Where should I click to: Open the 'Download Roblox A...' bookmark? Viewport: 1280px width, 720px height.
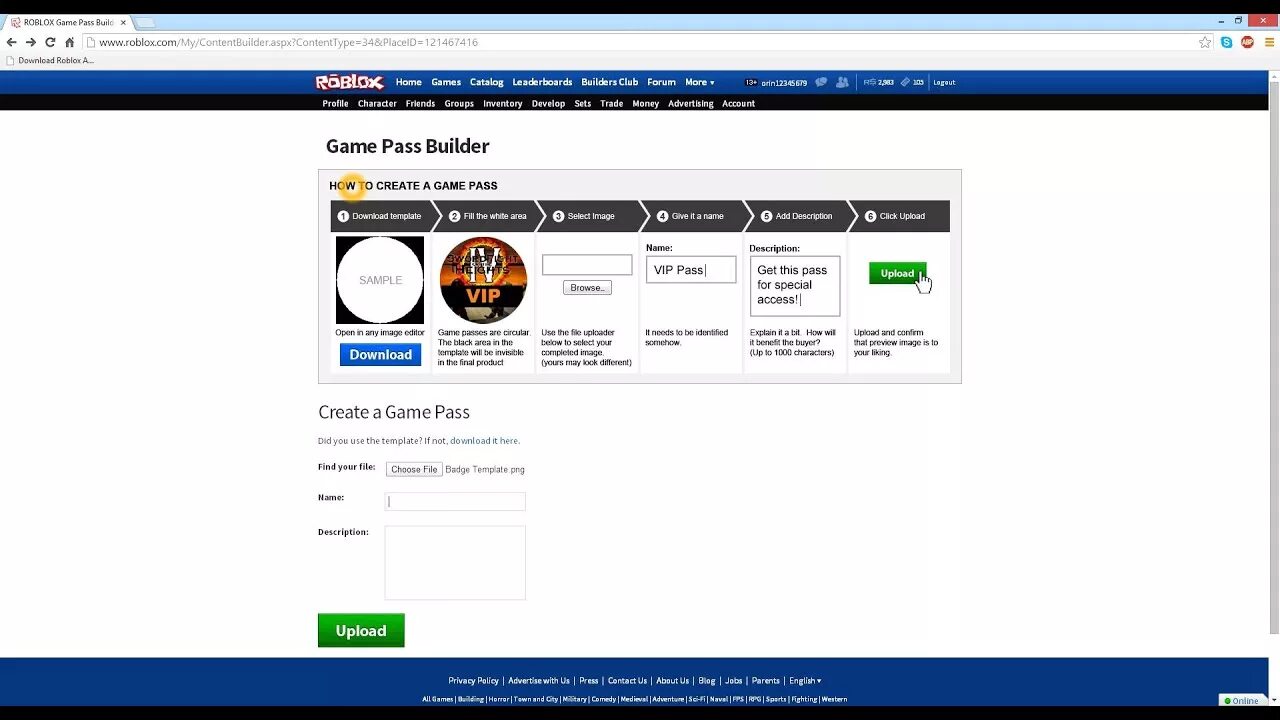(x=50, y=60)
